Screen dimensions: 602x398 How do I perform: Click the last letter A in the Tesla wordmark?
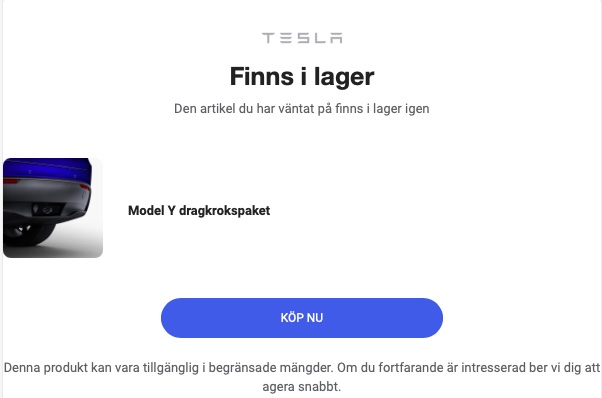coord(336,38)
